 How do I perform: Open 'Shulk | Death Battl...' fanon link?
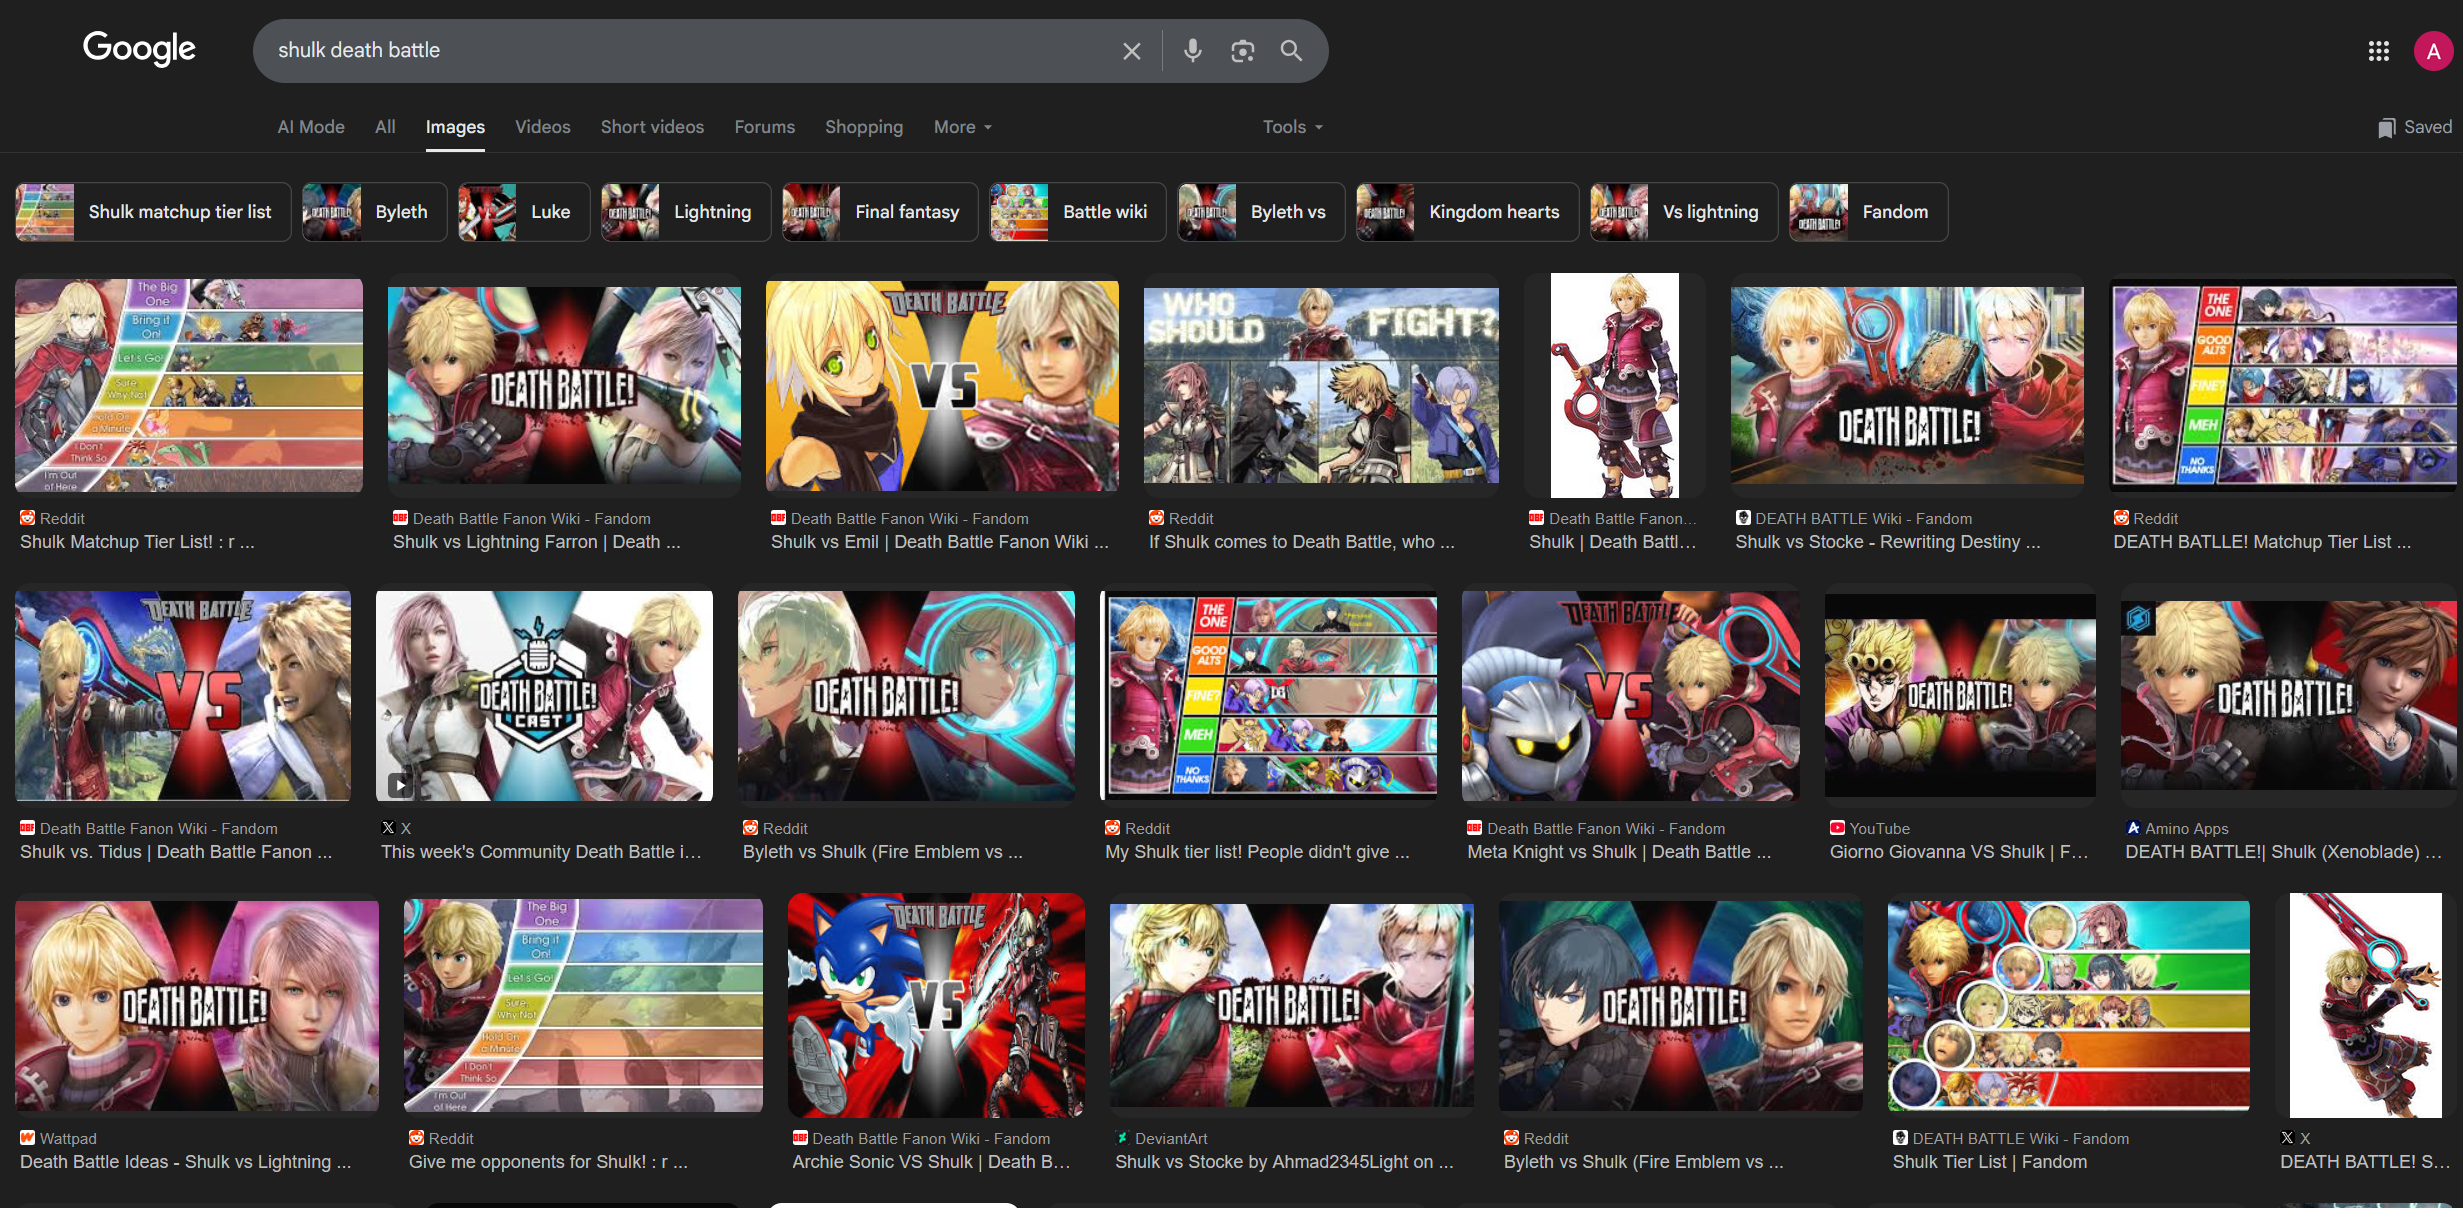pos(1612,542)
